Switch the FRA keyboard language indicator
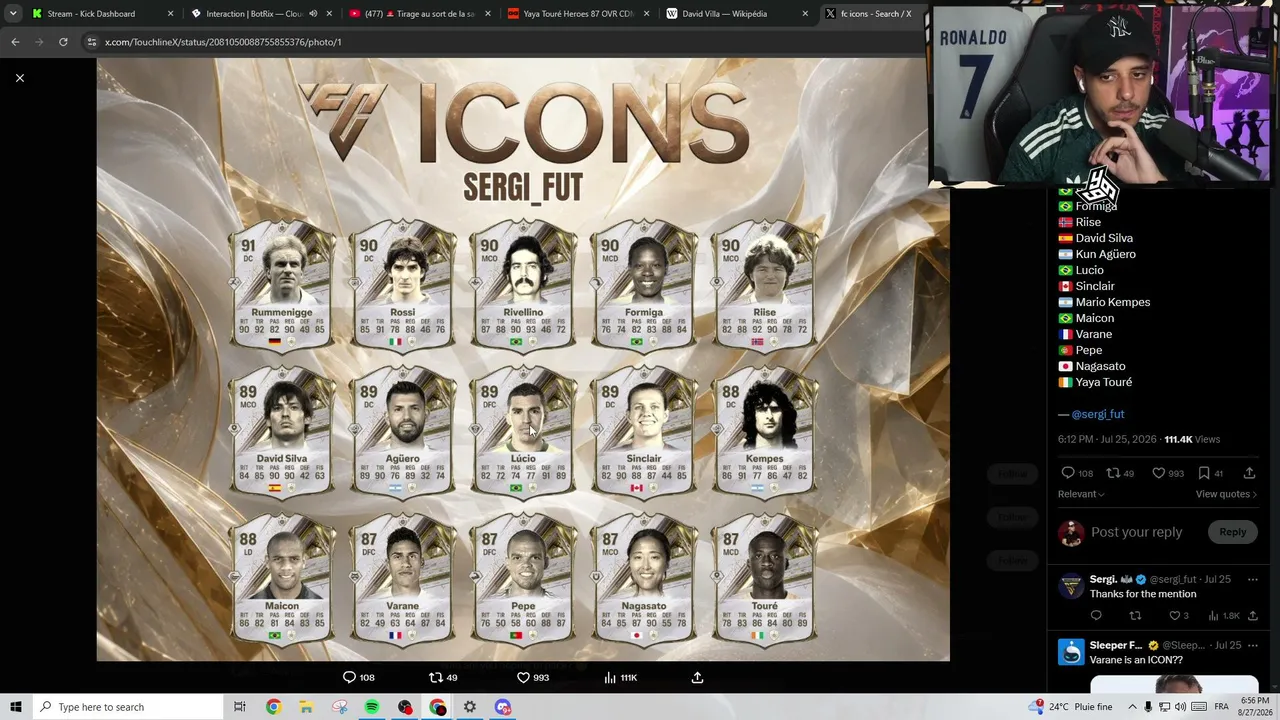Screen dimensions: 1280x720 pos(1221,707)
